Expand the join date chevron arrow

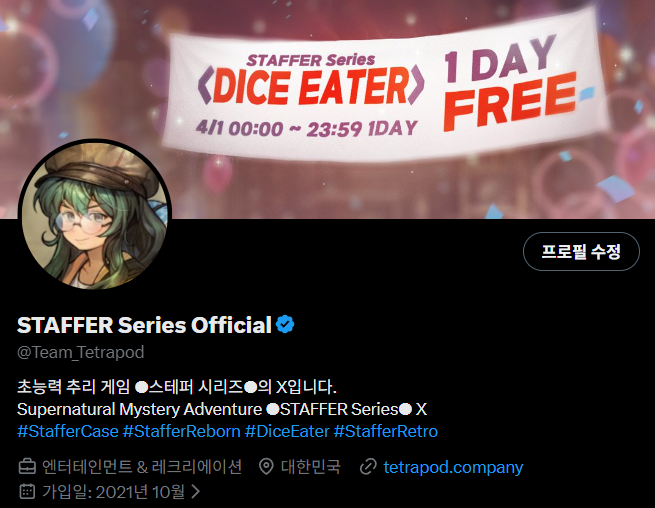195,491
